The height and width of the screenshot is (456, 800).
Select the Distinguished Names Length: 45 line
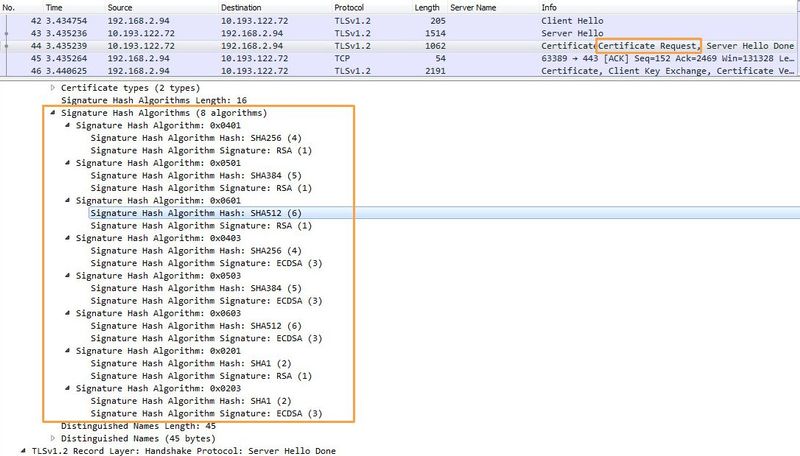point(138,426)
